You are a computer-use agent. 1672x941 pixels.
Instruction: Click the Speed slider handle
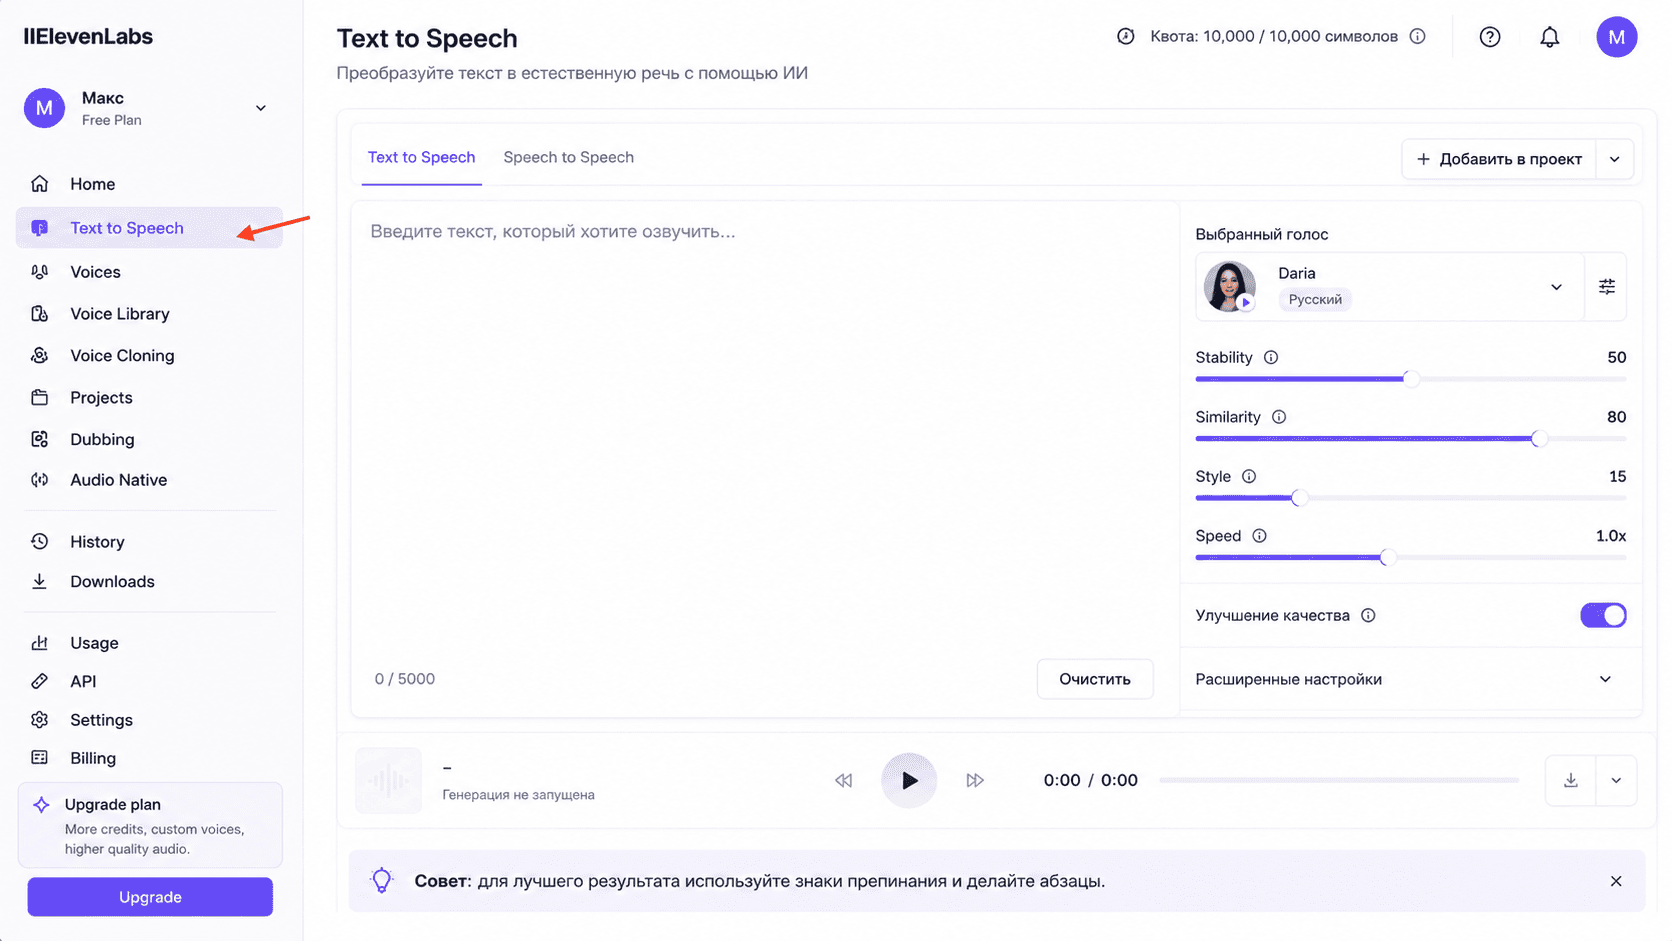[1388, 557]
